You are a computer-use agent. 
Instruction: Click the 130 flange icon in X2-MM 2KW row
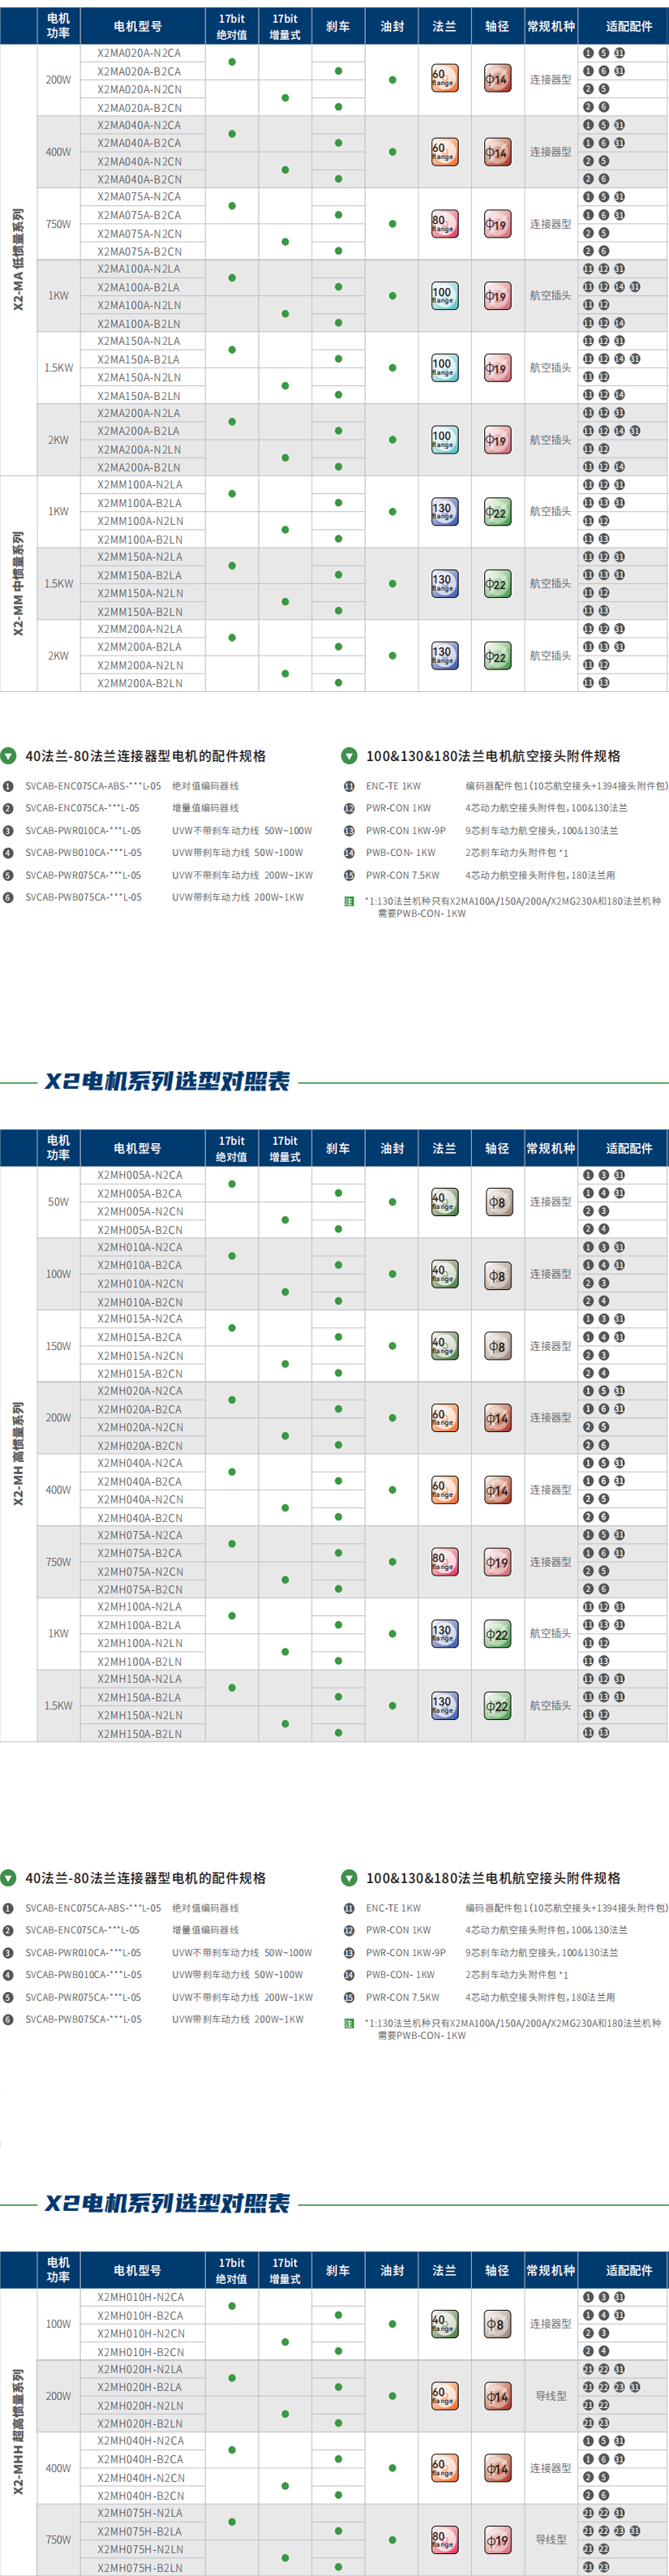444,656
